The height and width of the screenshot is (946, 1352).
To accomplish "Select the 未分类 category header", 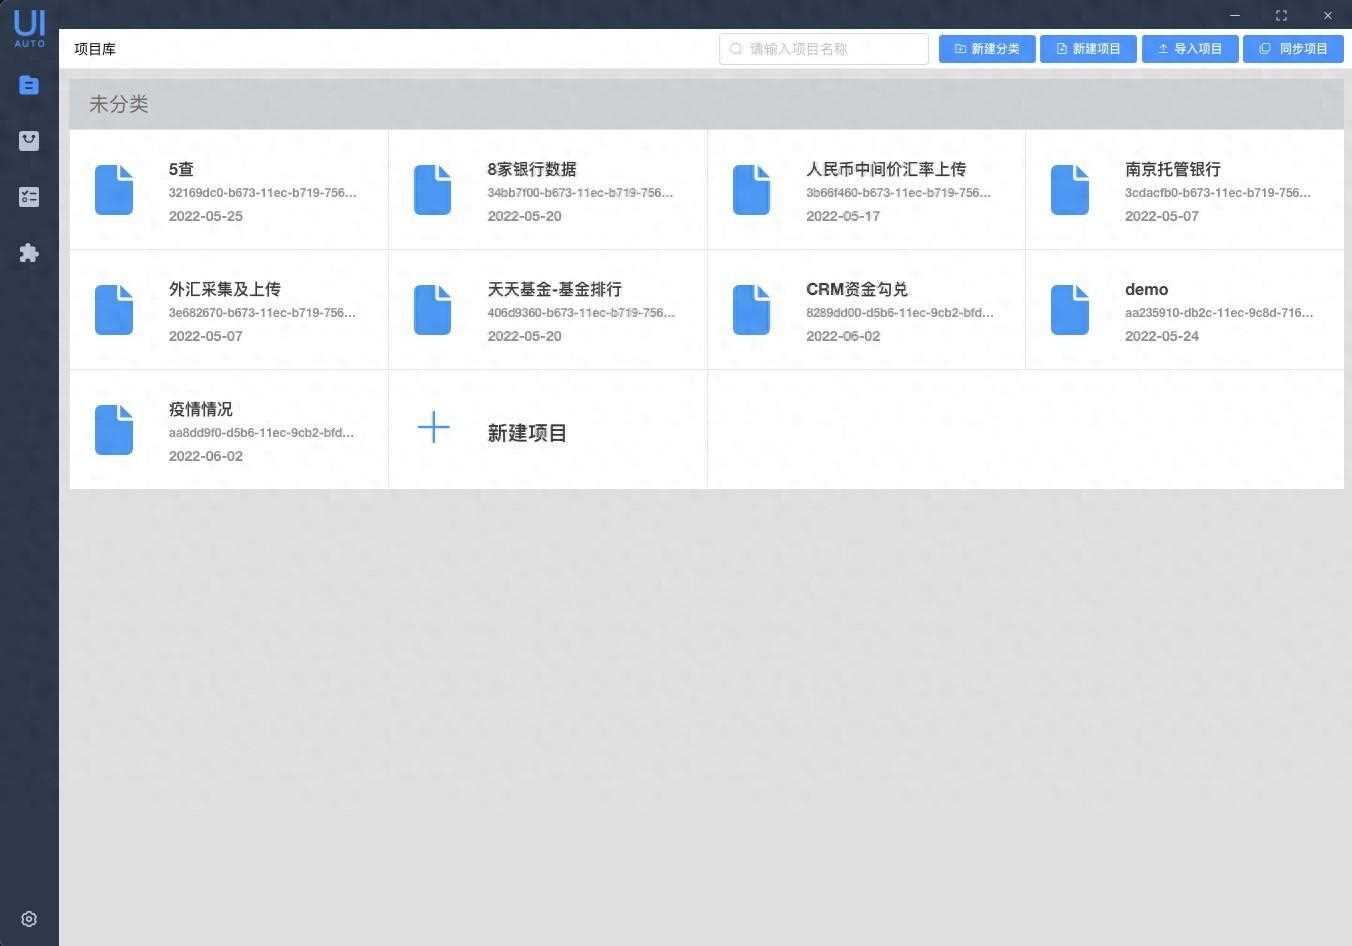I will point(706,104).
